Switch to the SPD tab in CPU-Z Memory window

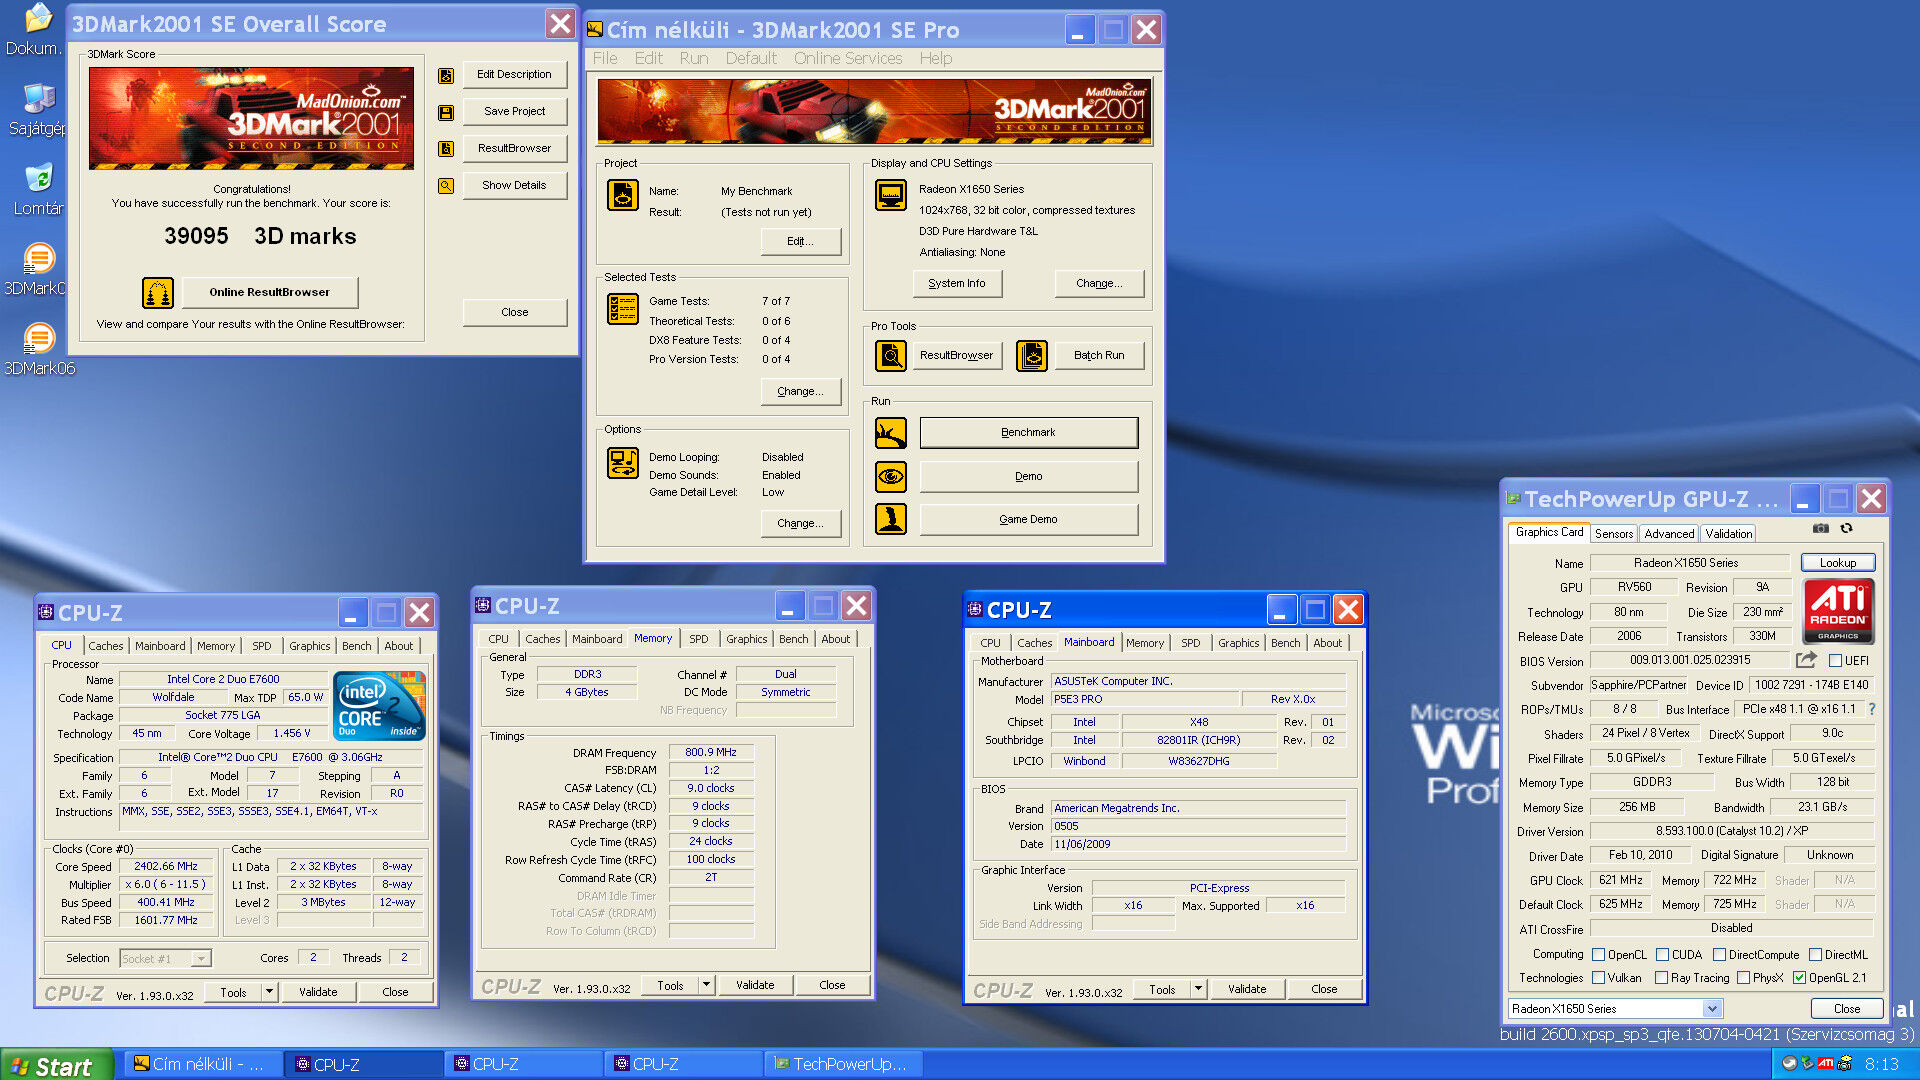(699, 639)
